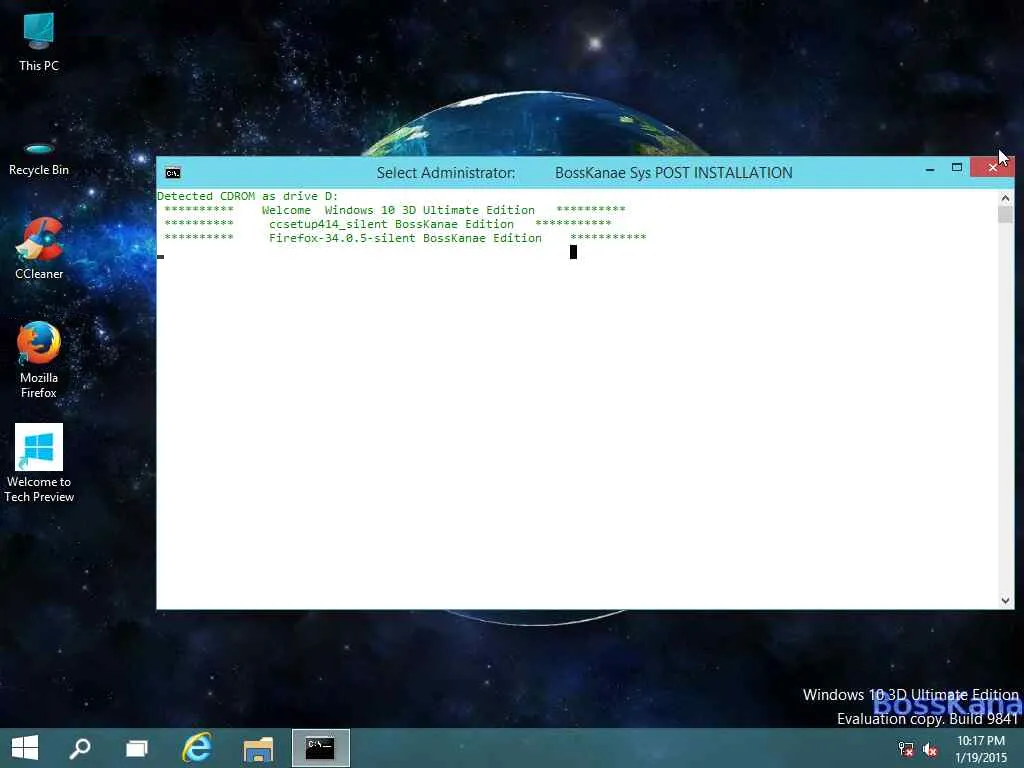1024x768 pixels.
Task: Click the 'Detected CDROM as drive D:' line
Action: coord(248,196)
